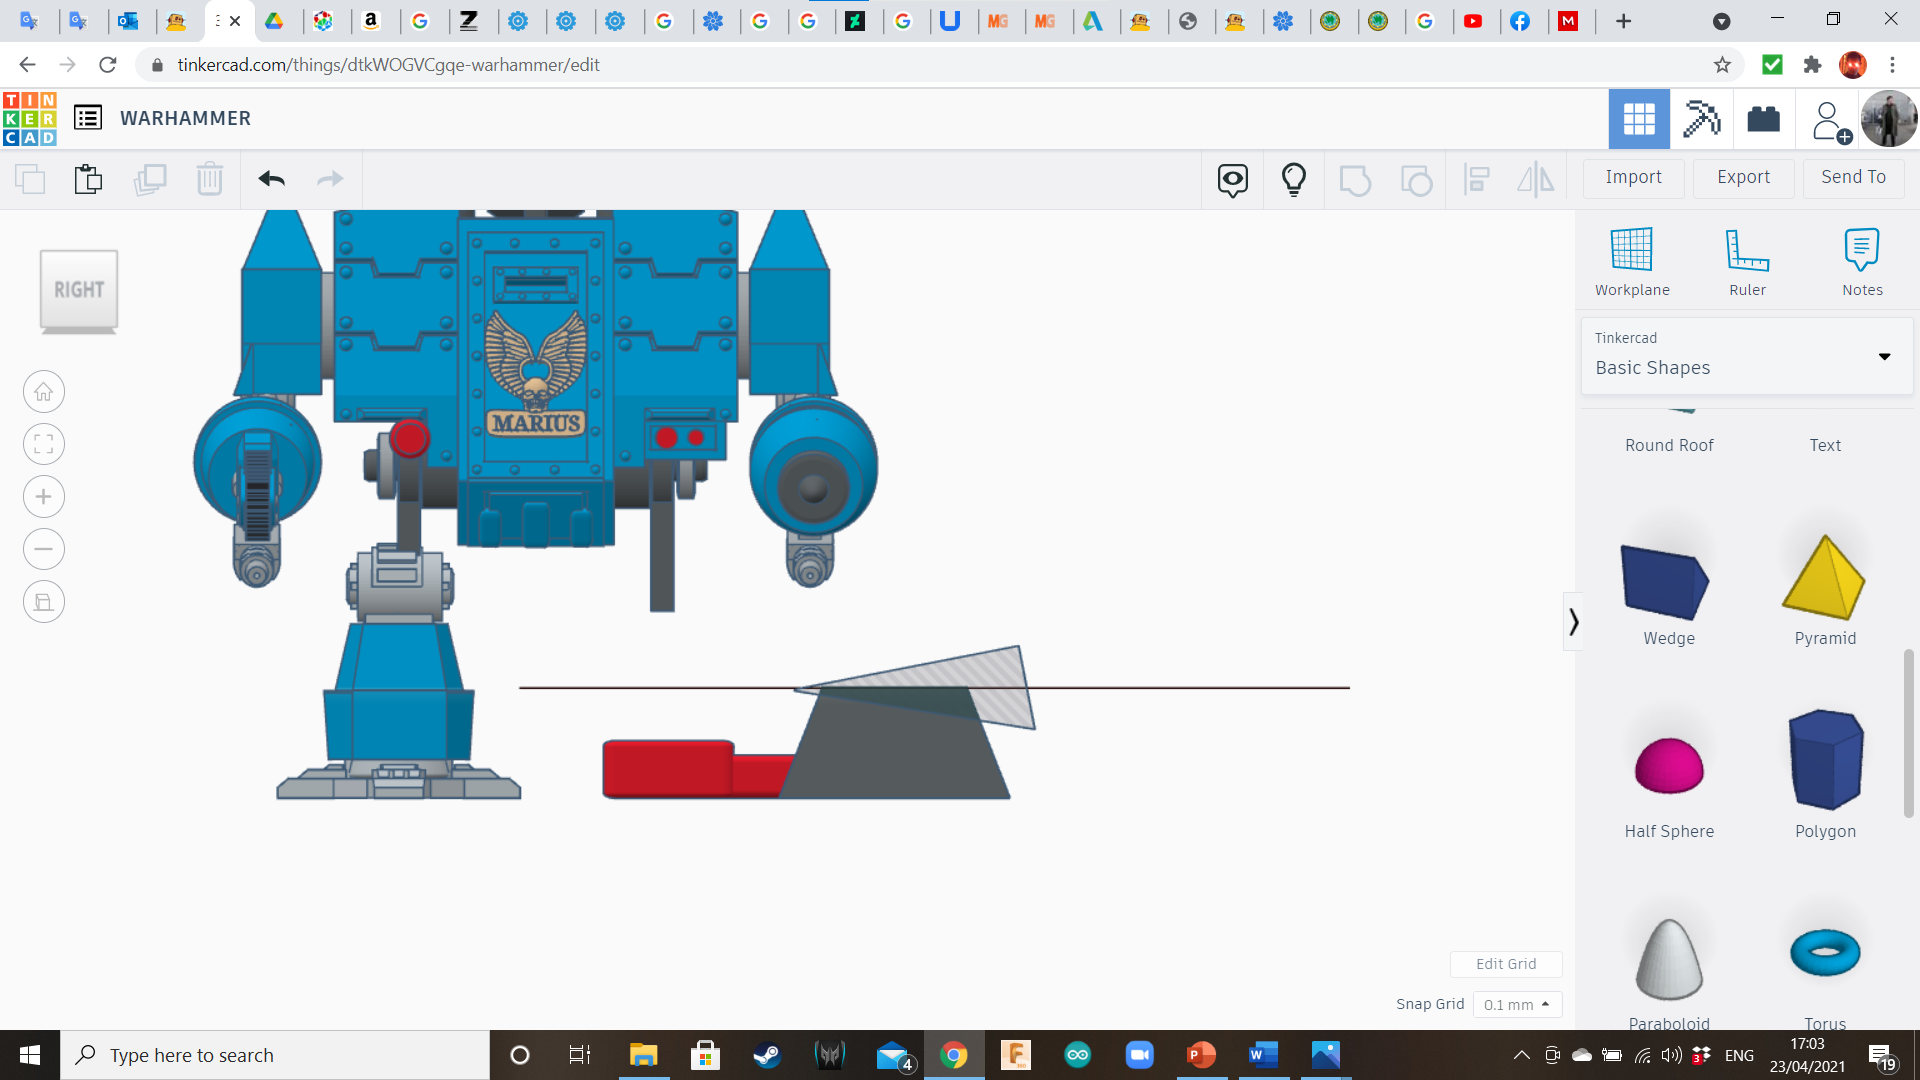The width and height of the screenshot is (1920, 1080).
Task: Click the Paste clipboard icon
Action: [x=88, y=179]
